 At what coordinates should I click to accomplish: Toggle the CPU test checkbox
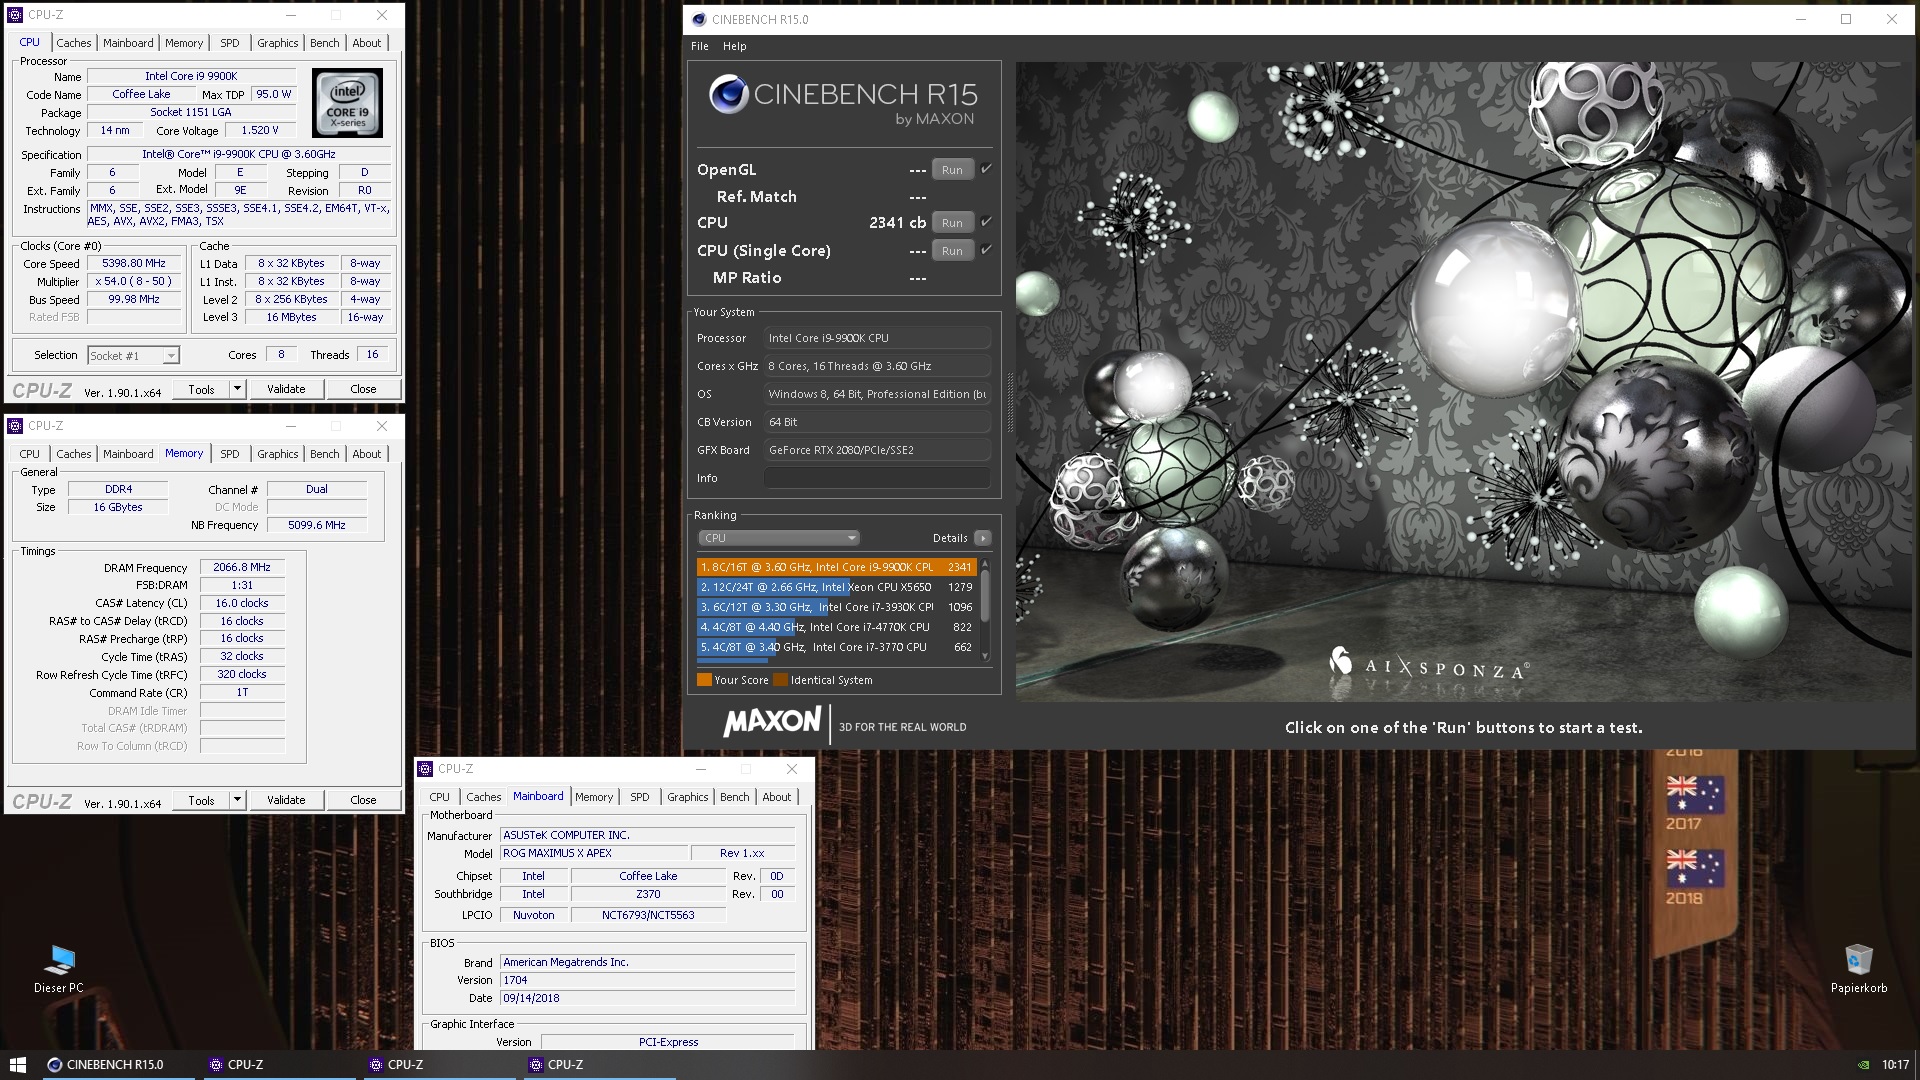tap(986, 222)
